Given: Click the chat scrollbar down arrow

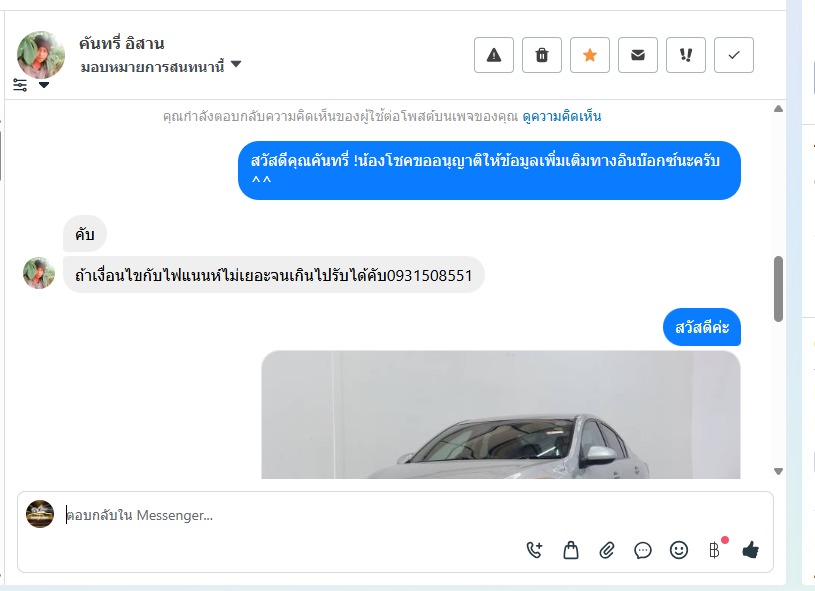Looking at the screenshot, I should pos(778,471).
